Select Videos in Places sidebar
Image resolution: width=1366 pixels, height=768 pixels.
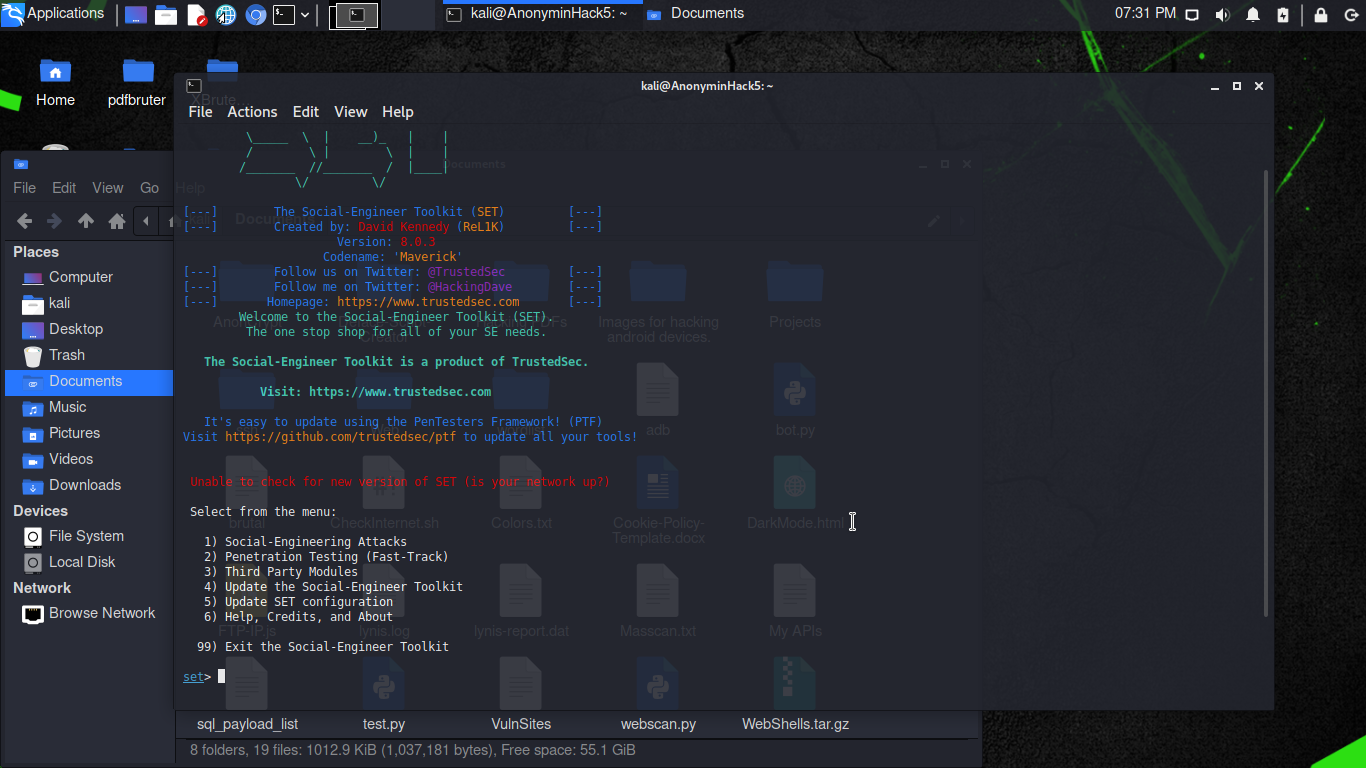(89, 459)
